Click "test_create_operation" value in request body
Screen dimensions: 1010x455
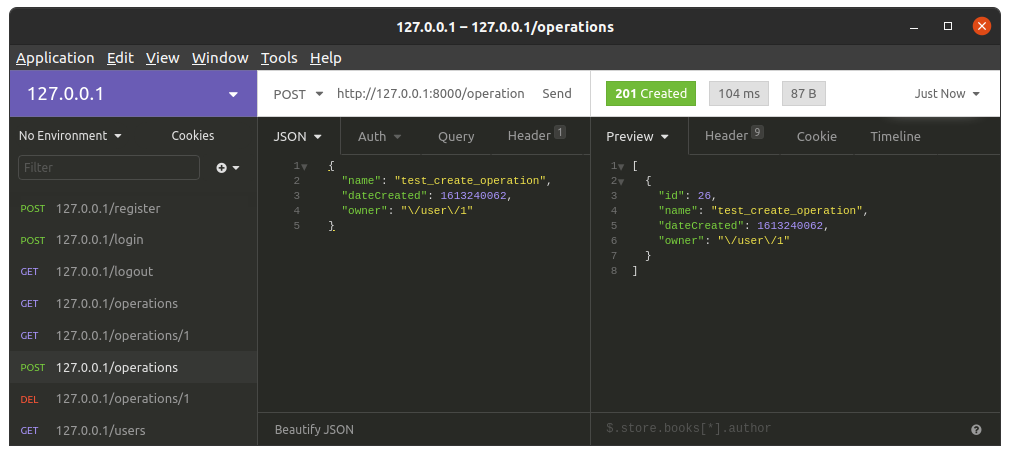click(x=471, y=180)
